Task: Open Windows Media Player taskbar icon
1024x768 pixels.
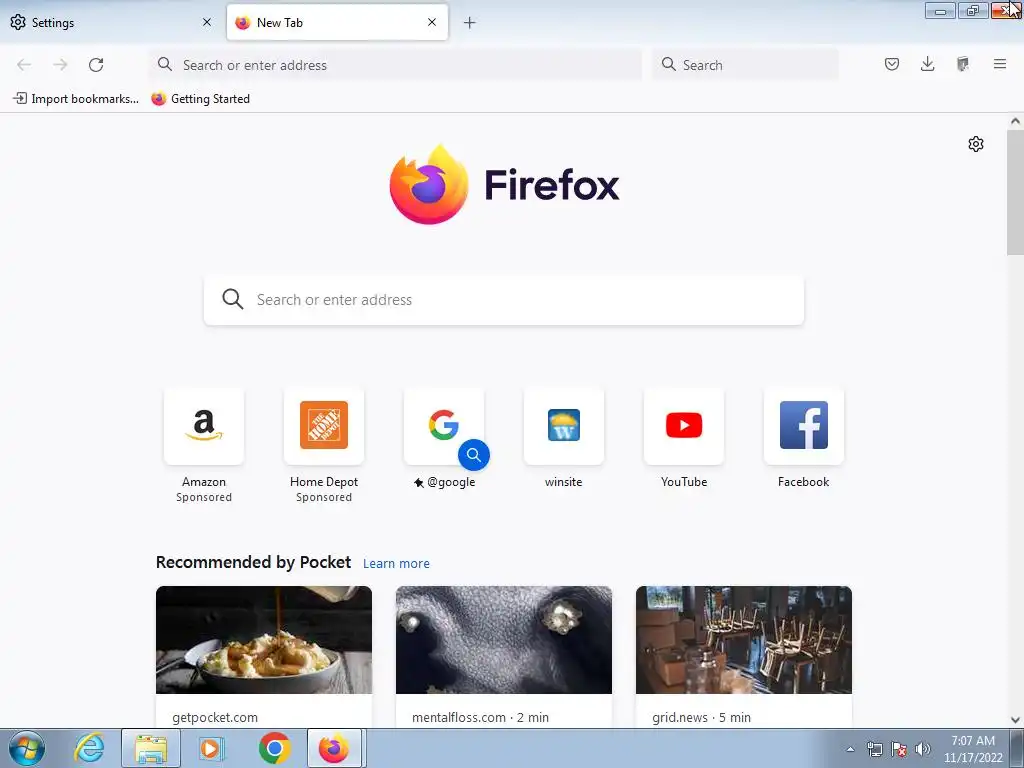Action: pos(210,748)
